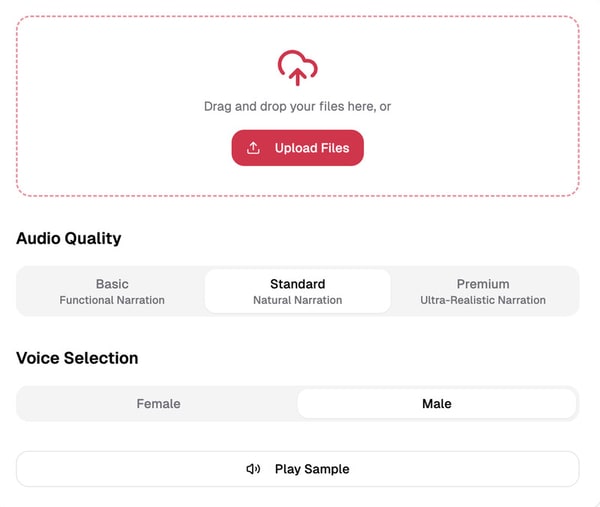This screenshot has width=600, height=507.
Task: Switch to Premium audio quality
Action: [x=483, y=291]
